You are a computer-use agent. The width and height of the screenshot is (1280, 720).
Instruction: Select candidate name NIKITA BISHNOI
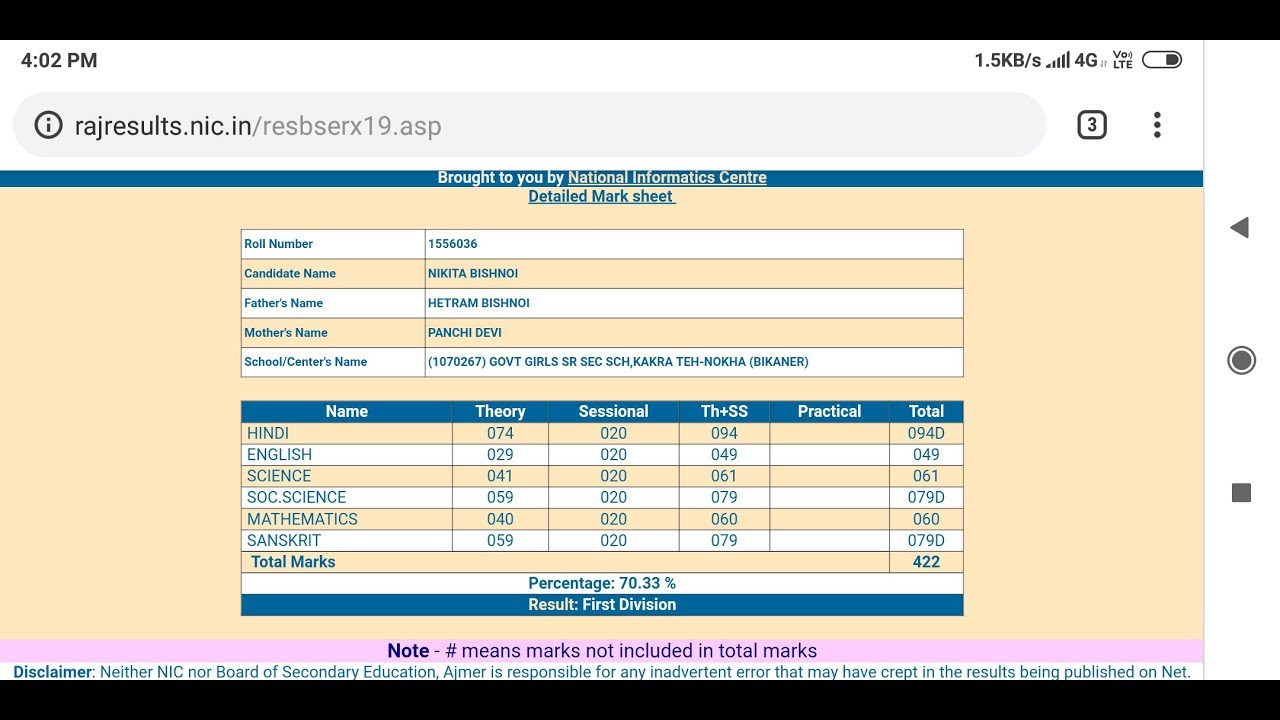[473, 273]
